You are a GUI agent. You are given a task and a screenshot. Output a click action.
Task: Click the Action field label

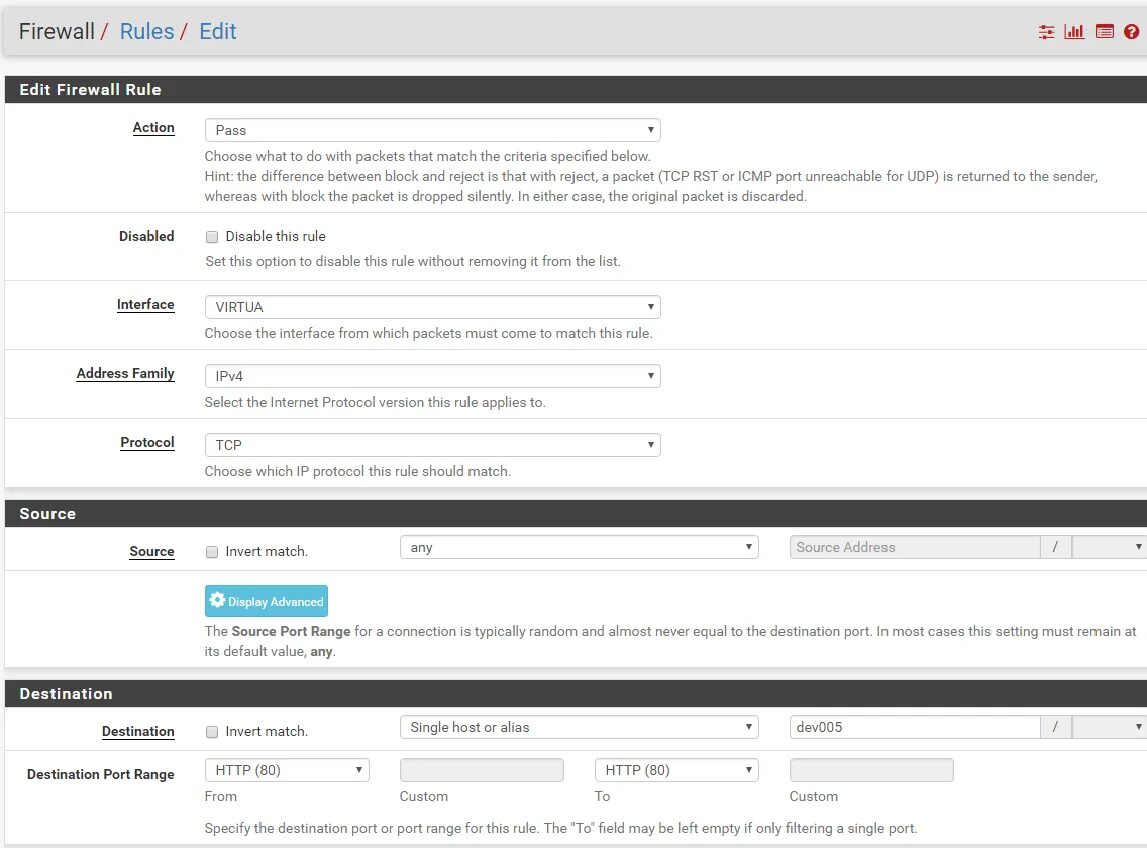point(154,127)
